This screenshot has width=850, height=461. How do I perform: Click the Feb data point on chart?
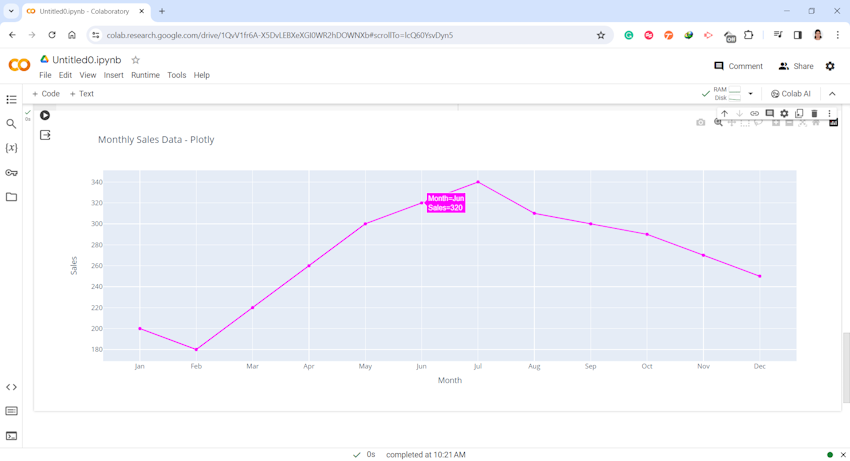click(x=196, y=350)
